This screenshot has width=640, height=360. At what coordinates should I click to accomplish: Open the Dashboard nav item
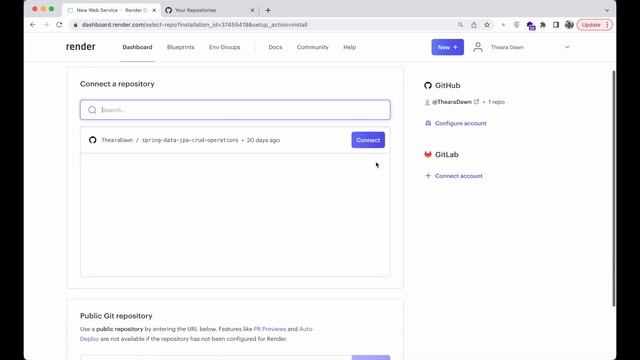[x=137, y=47]
